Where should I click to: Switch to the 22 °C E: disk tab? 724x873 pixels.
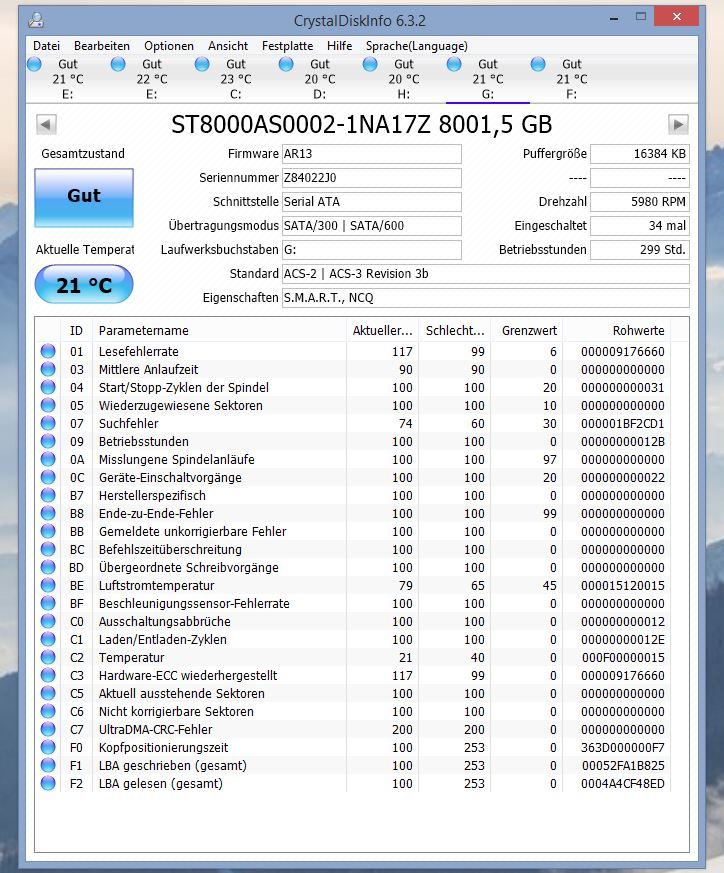click(151, 79)
